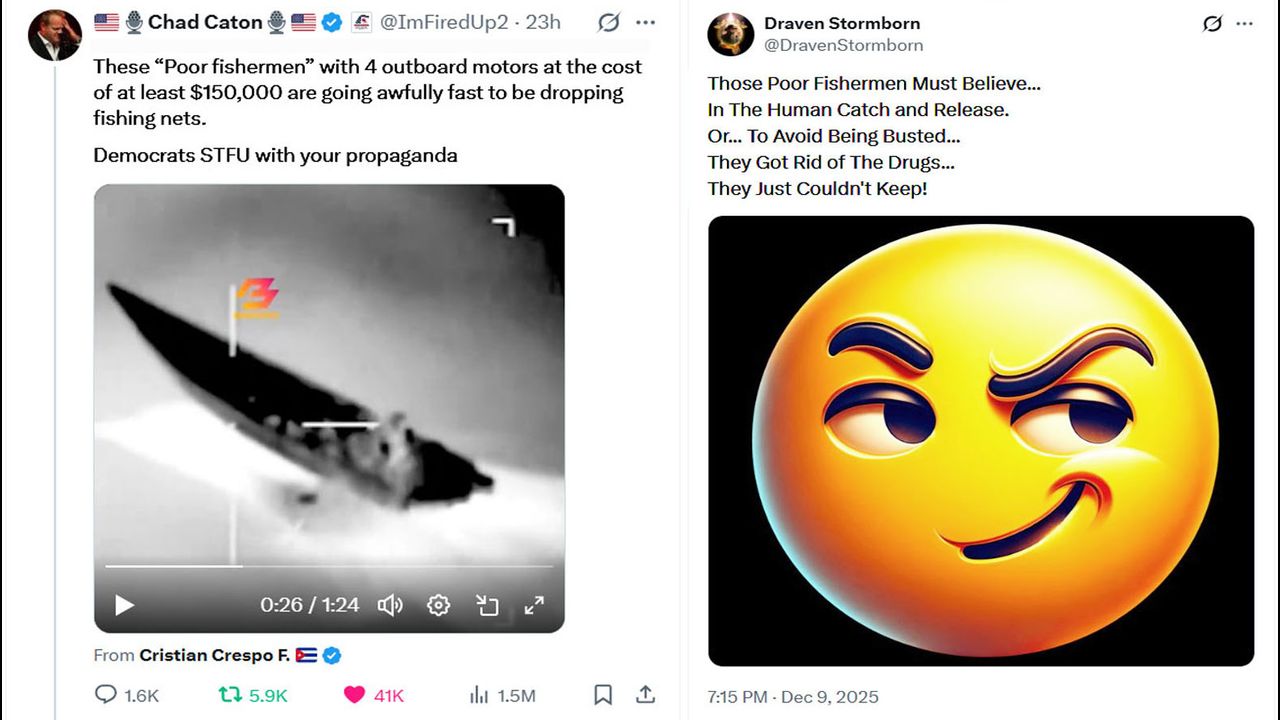Mute the video using the speaker icon

click(x=389, y=605)
